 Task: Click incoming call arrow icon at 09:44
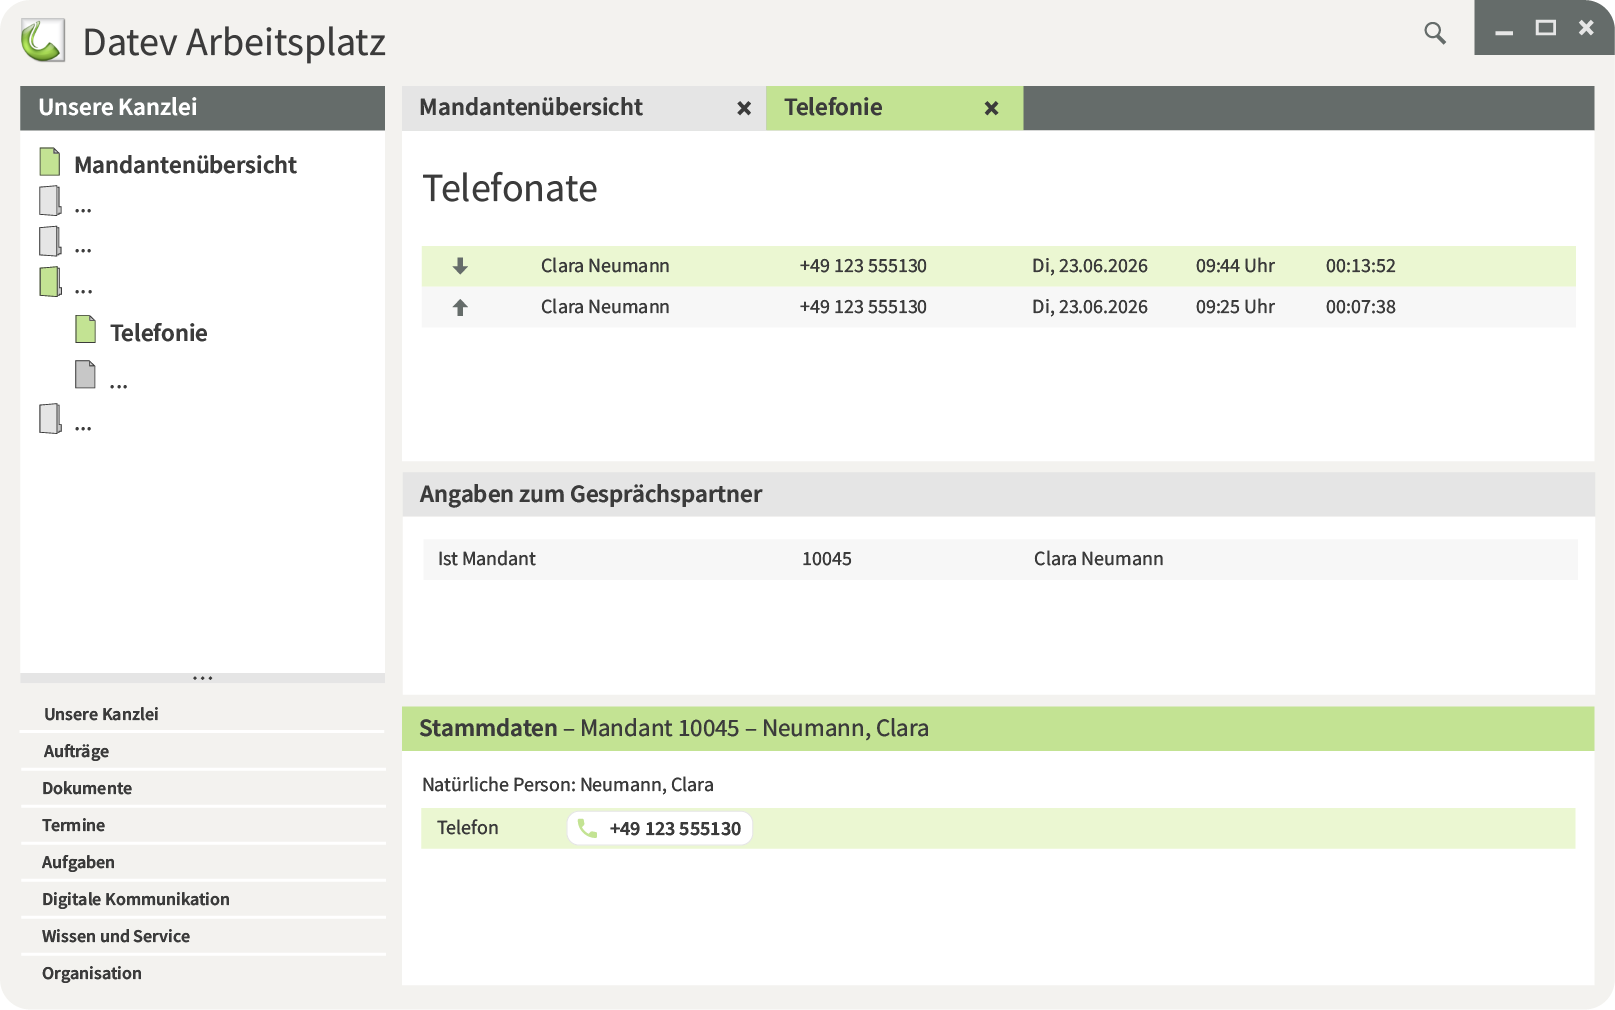[460, 266]
